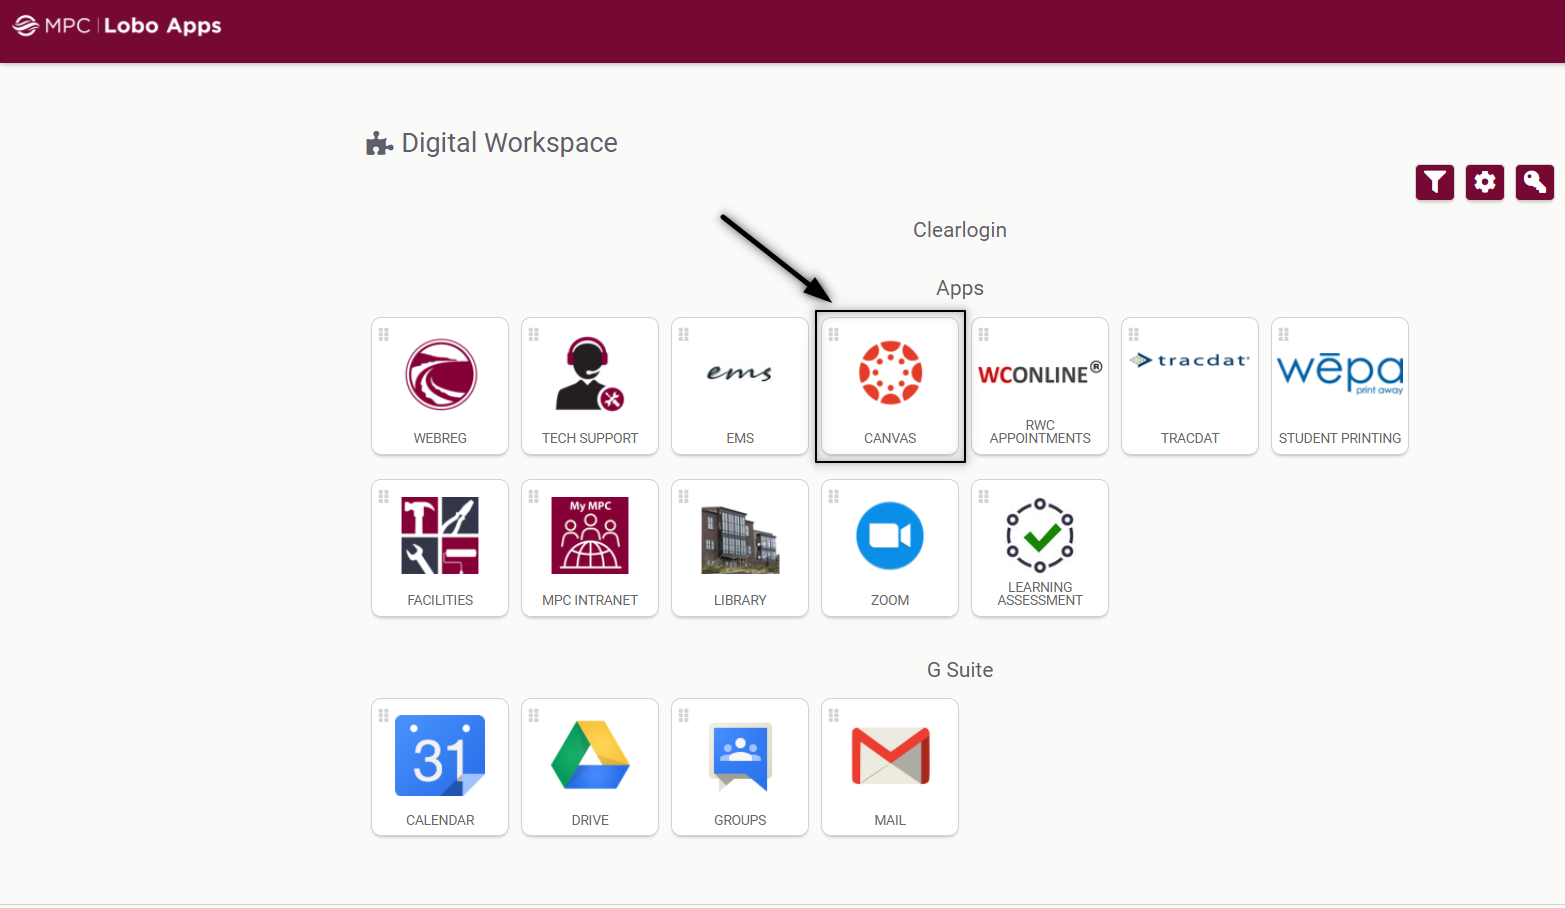The width and height of the screenshot is (1565, 908).
Task: Click drag handle on Facilities tile
Action: 384,496
